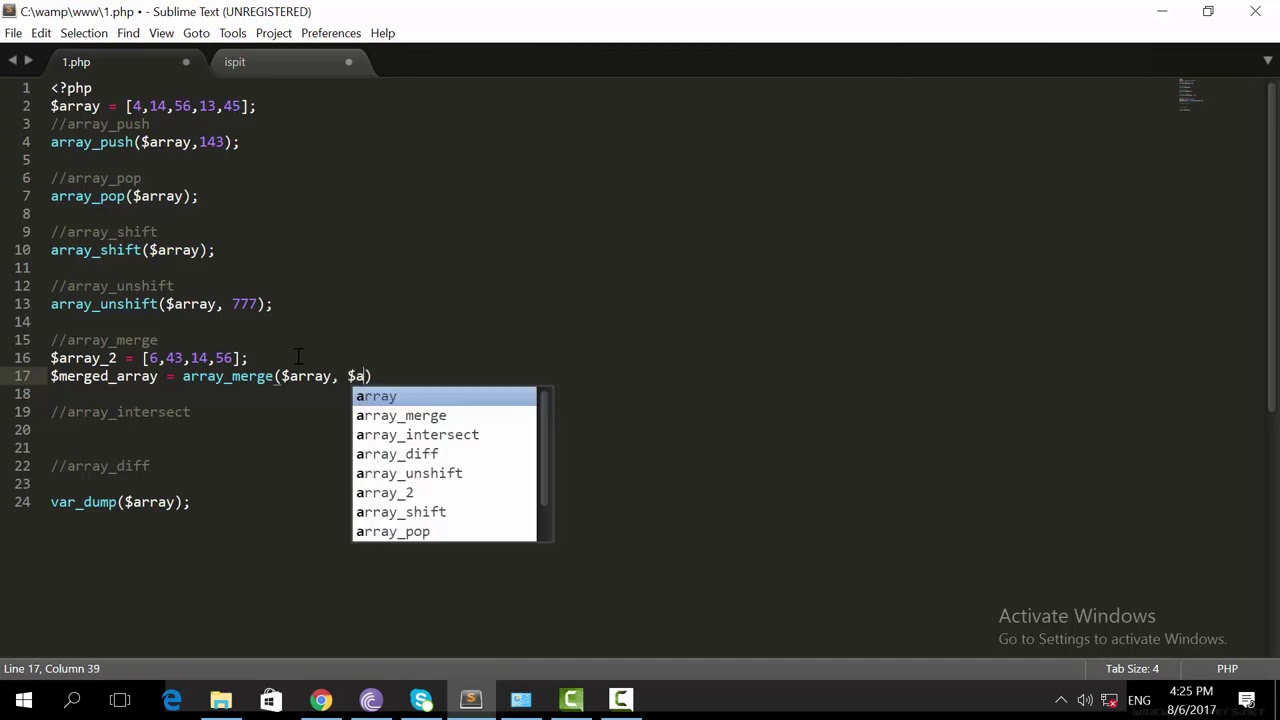Open the purple swirl taskbar application
This screenshot has width=1280, height=720.
(371, 700)
